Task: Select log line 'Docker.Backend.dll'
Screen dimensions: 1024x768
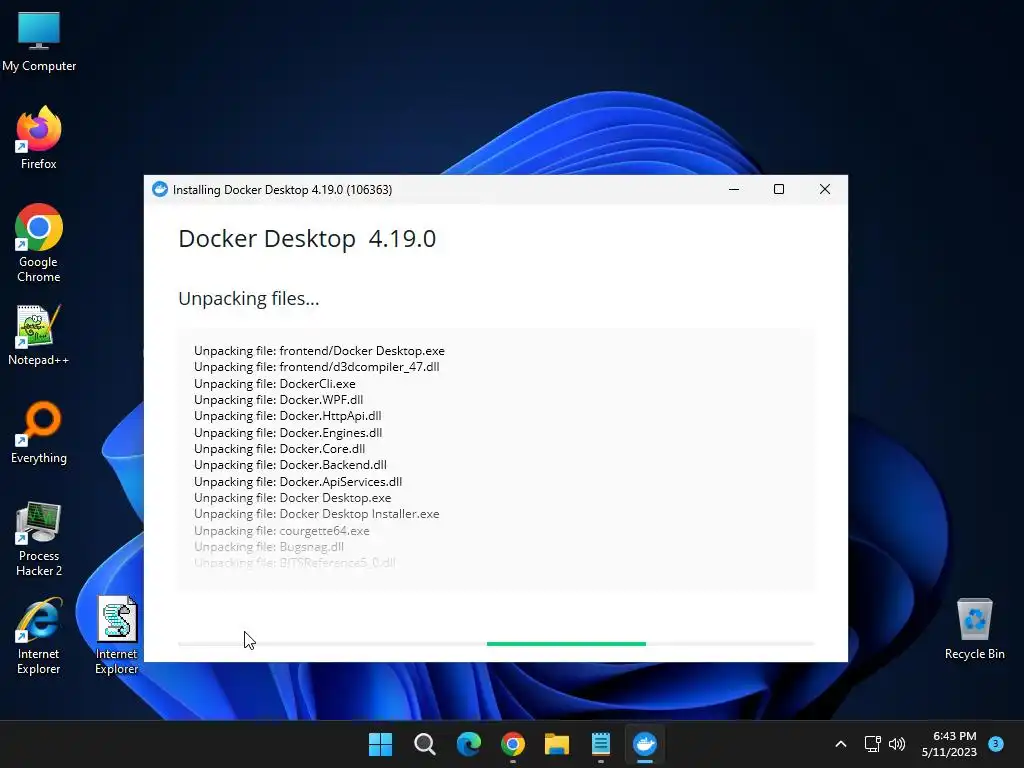Action: 291,465
